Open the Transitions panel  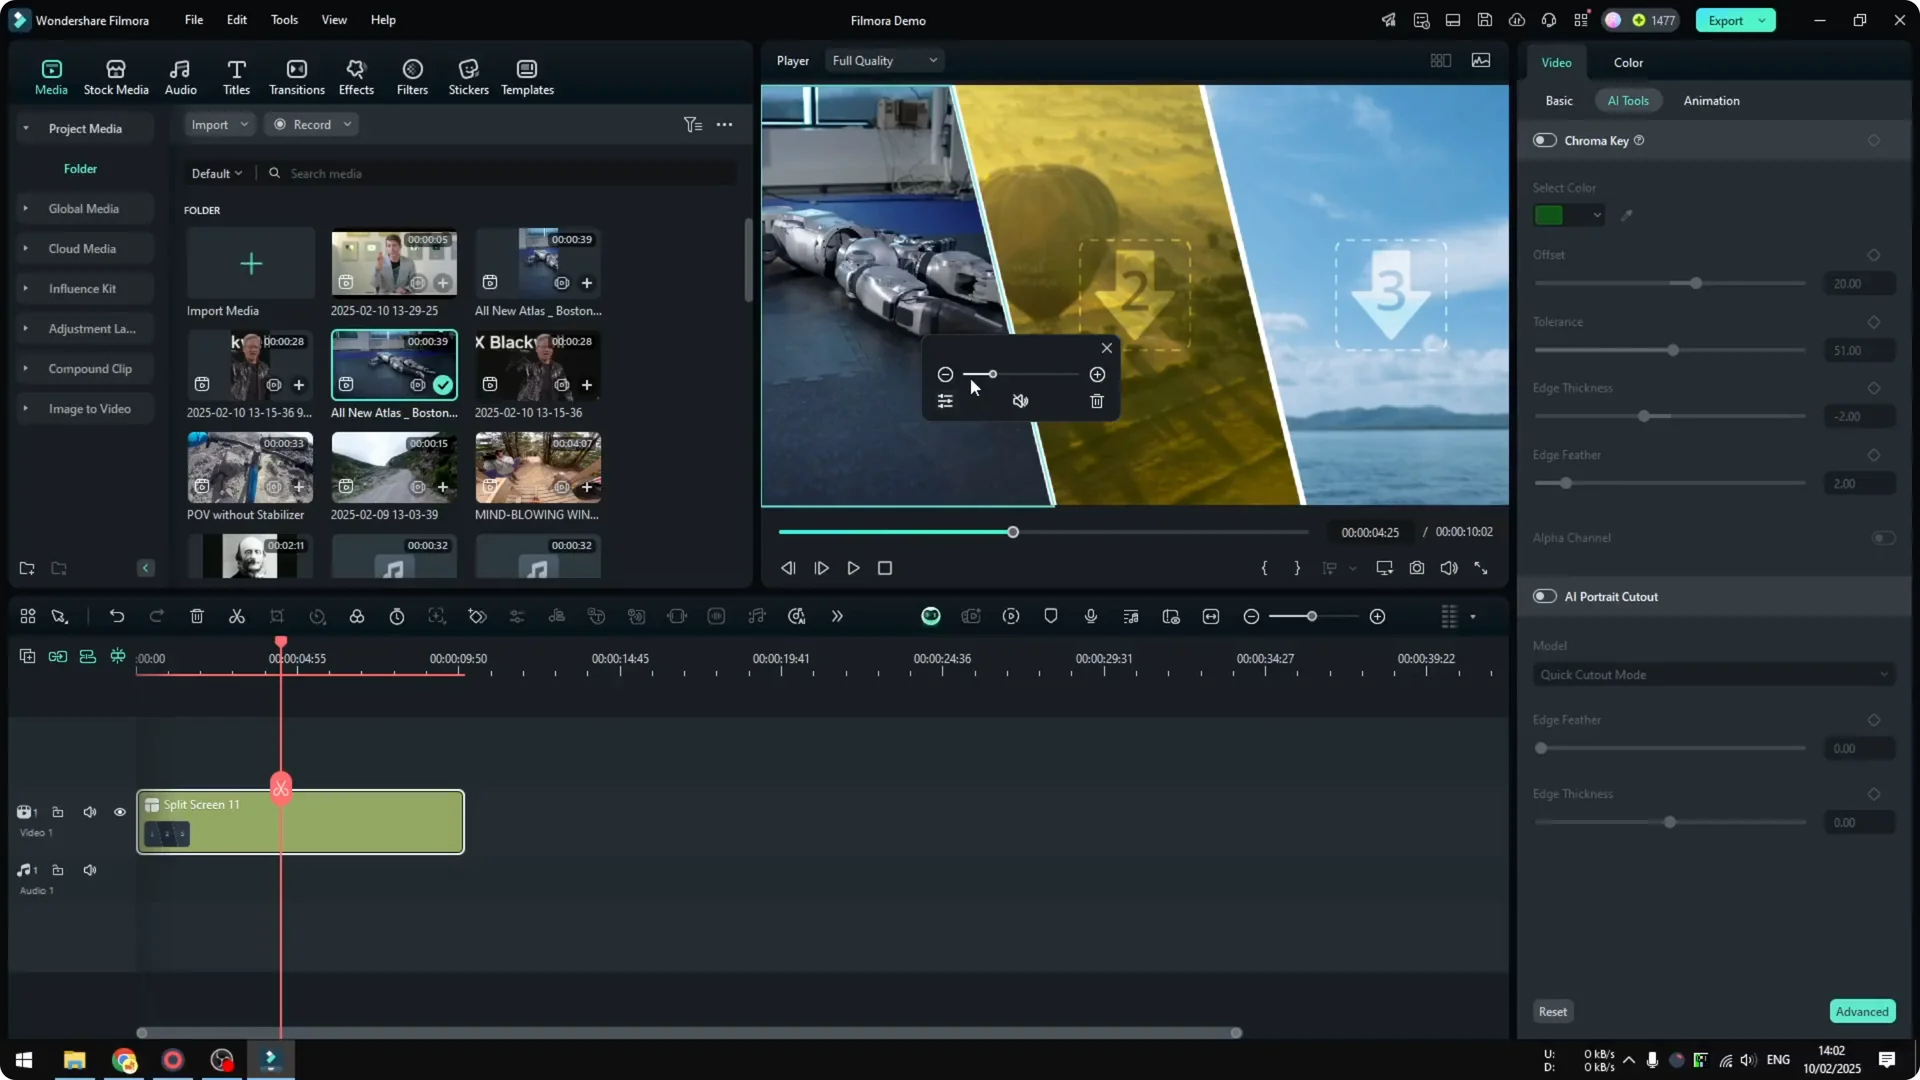(297, 77)
